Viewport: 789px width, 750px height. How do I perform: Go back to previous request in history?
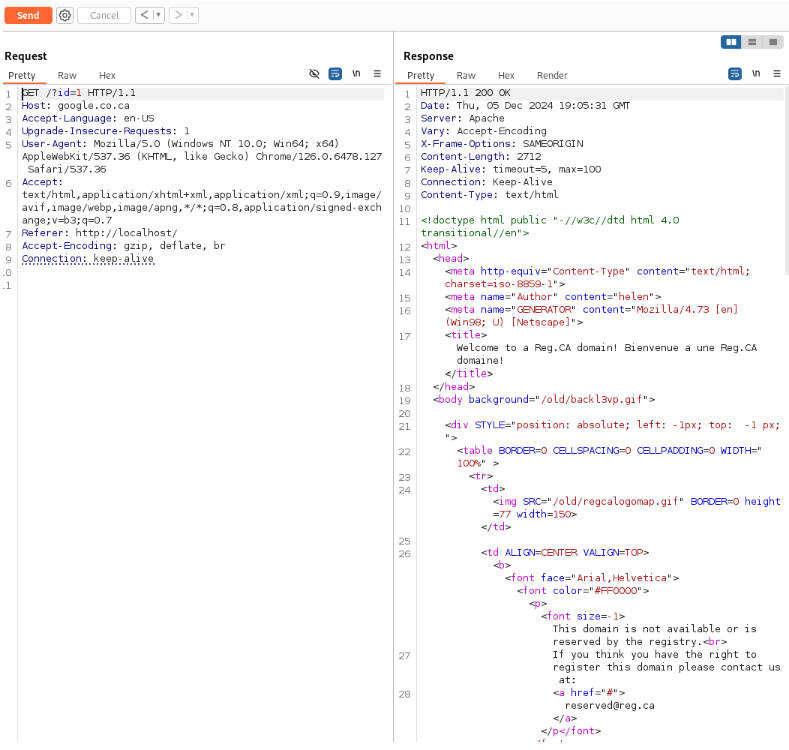click(x=144, y=15)
